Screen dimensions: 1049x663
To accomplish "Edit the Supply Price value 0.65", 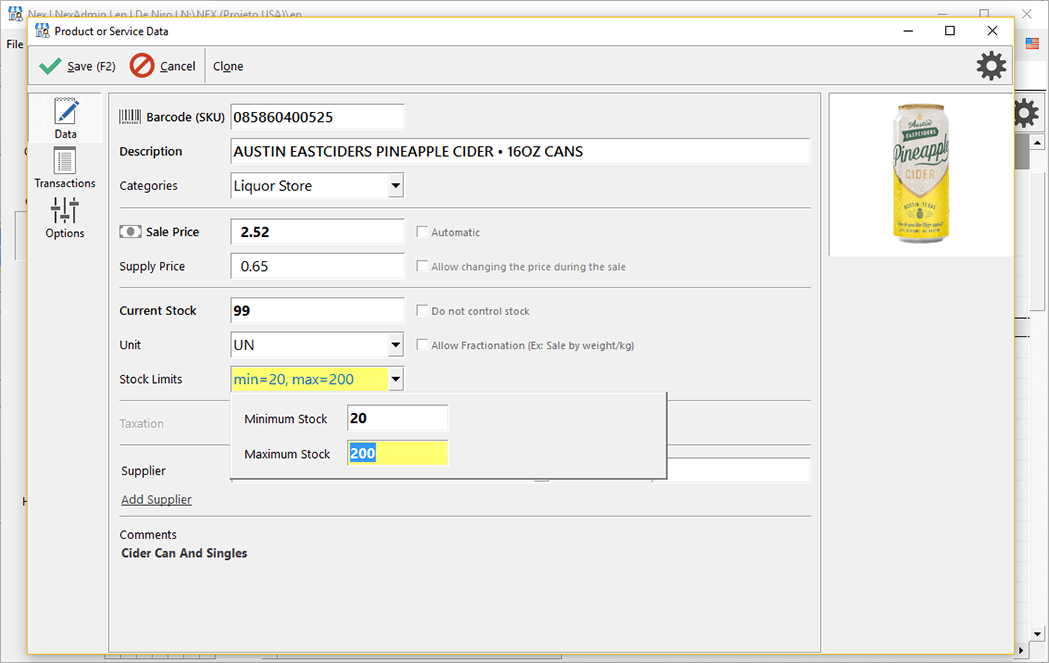I will coord(317,266).
